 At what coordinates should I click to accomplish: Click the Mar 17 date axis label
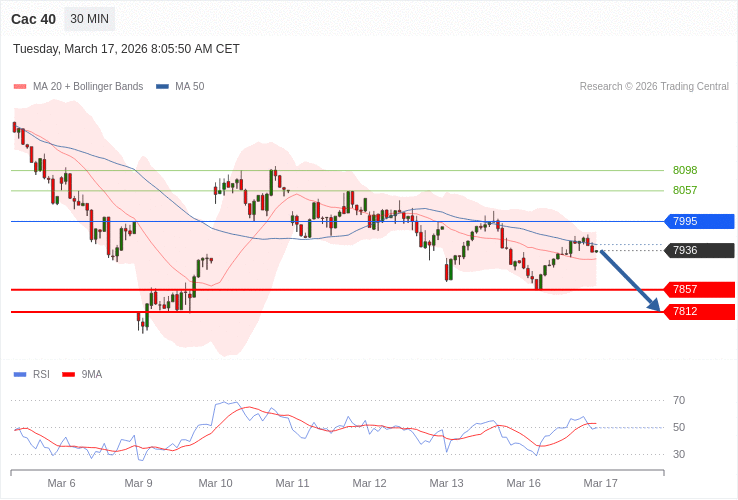(x=600, y=483)
